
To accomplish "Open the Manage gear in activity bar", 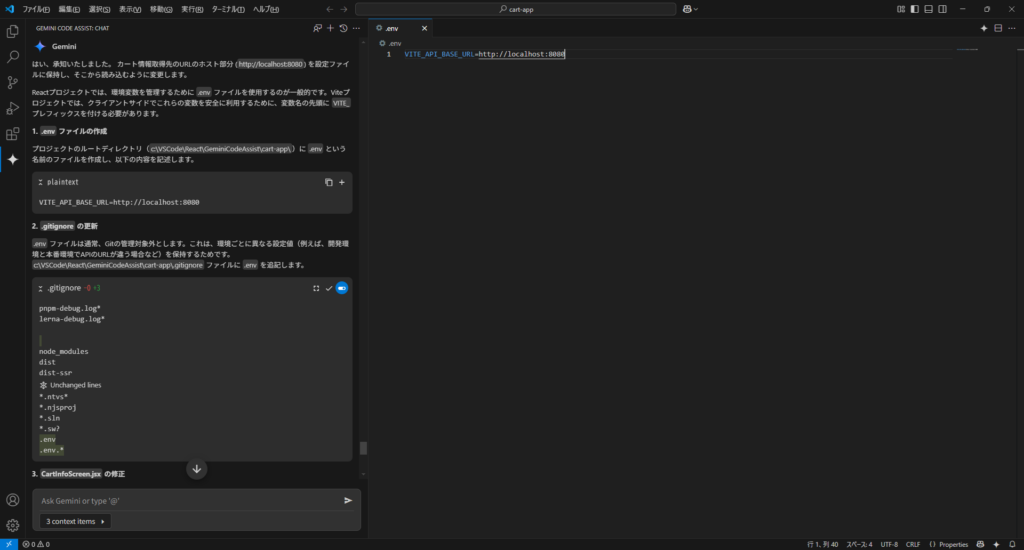I will point(12,525).
